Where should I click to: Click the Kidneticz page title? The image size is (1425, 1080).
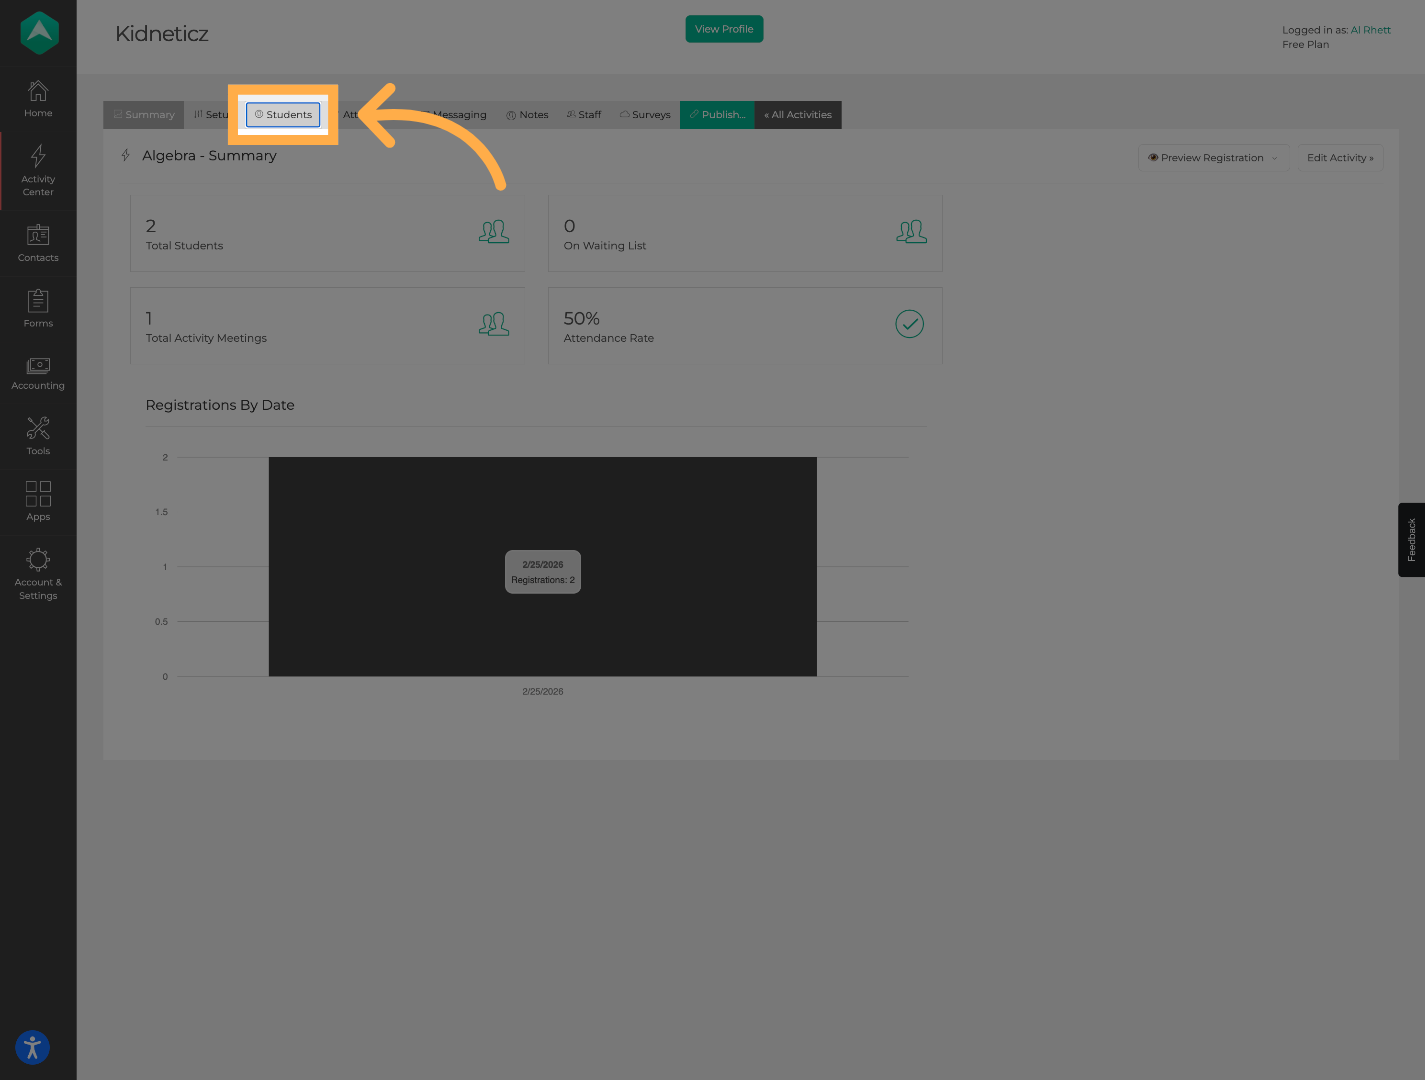tap(162, 34)
